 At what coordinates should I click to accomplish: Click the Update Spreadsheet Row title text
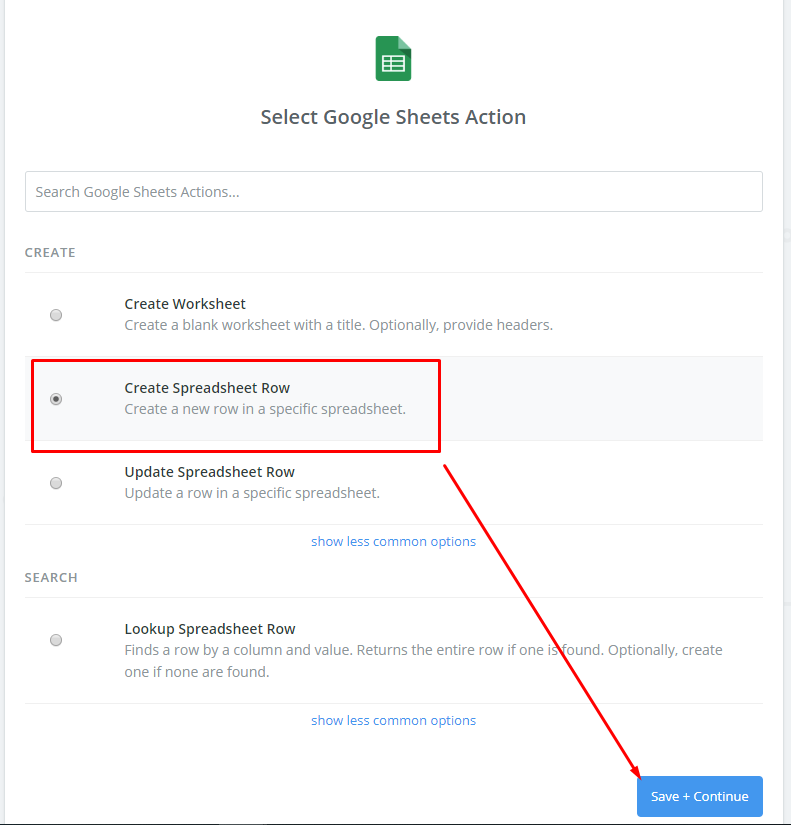click(x=209, y=472)
